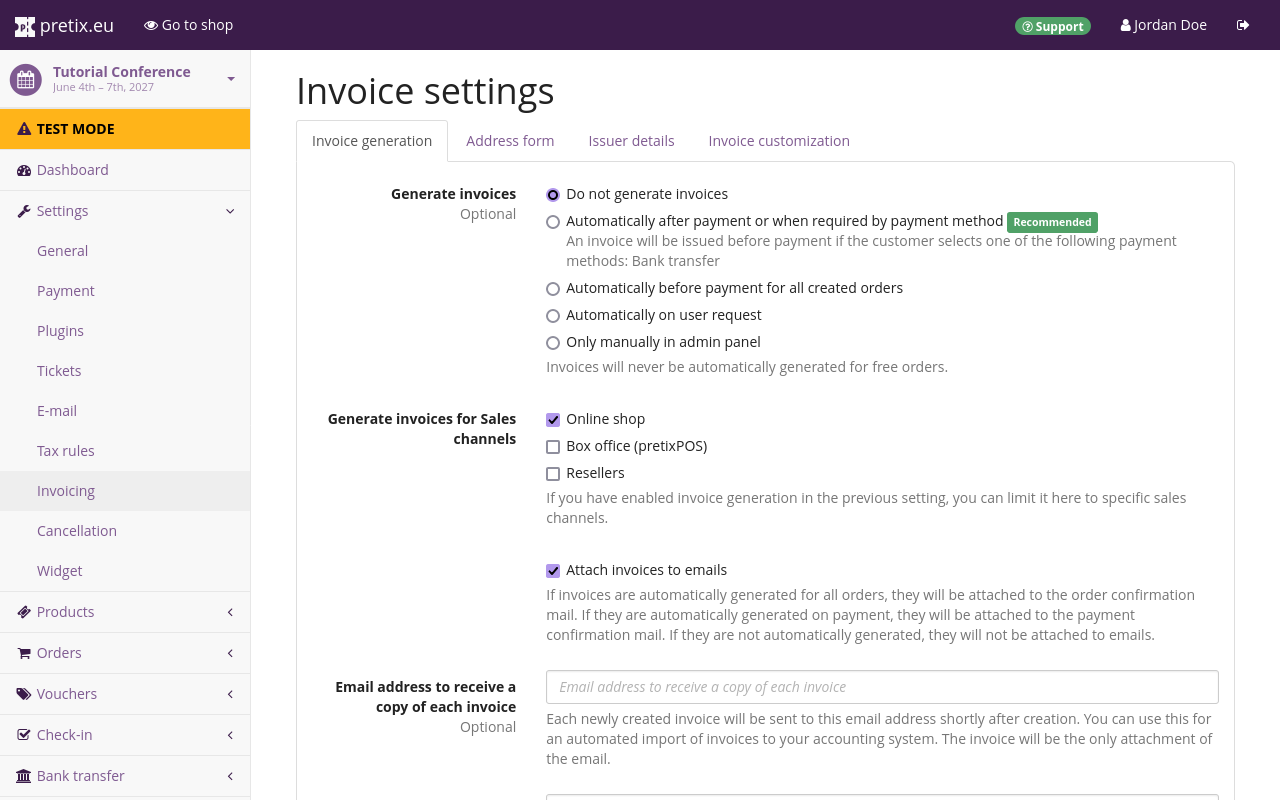The image size is (1280, 800).
Task: Switch to the Issuer details tab
Action: 631,141
